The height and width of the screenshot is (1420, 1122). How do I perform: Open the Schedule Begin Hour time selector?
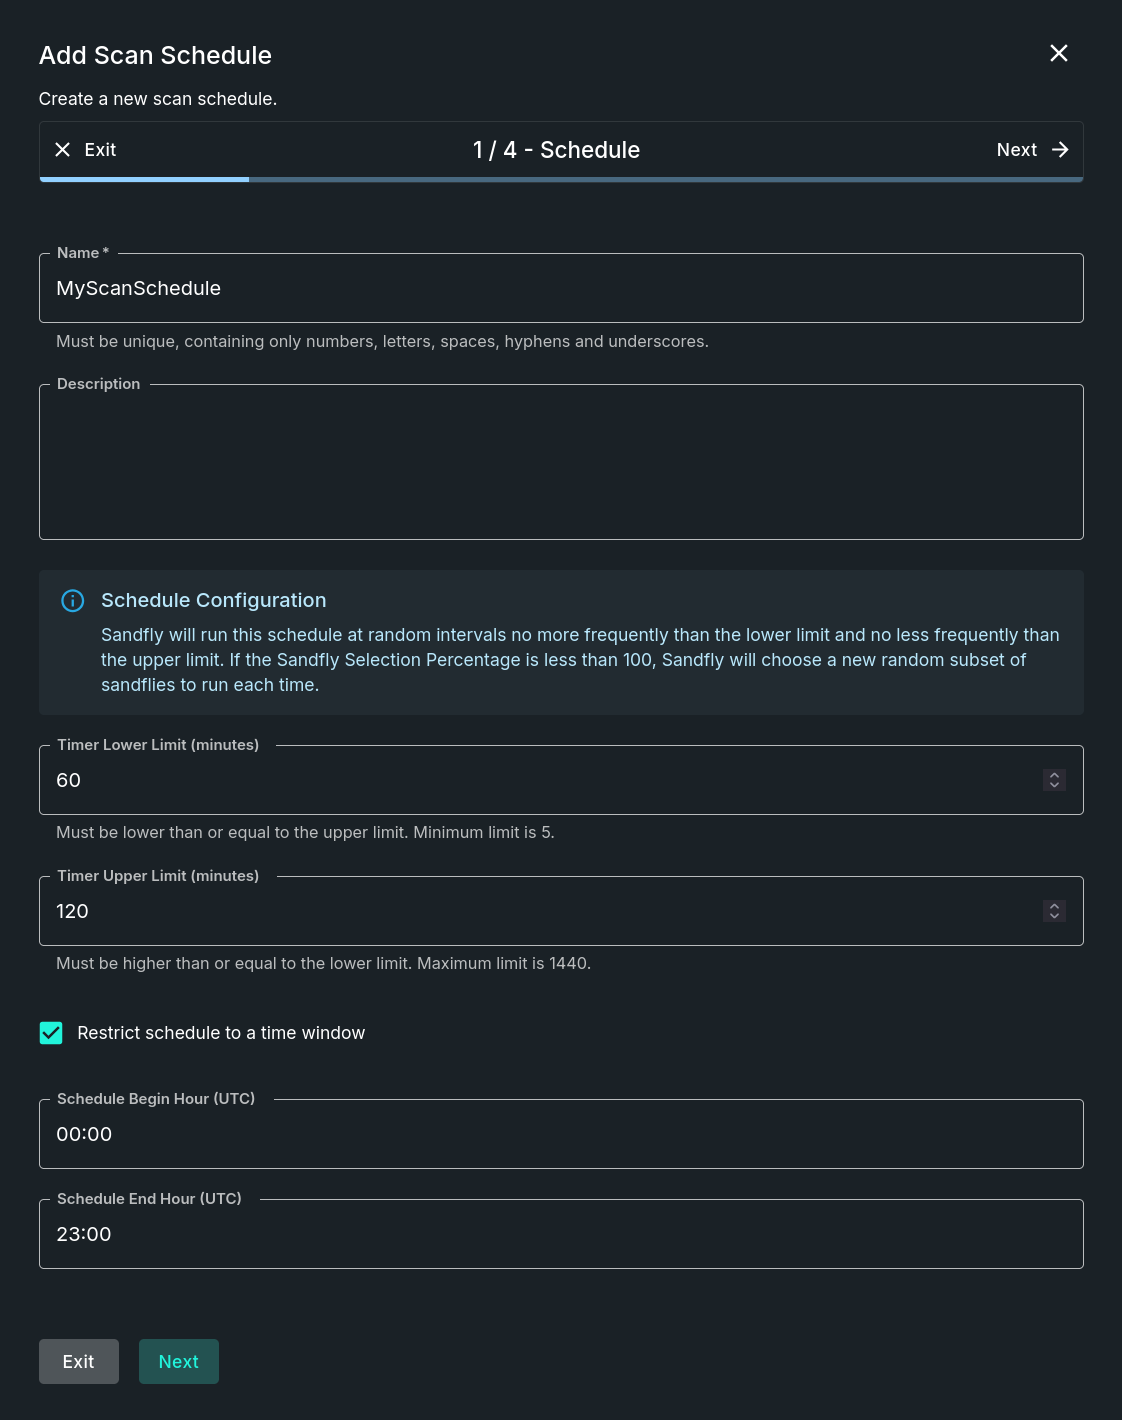(560, 1133)
